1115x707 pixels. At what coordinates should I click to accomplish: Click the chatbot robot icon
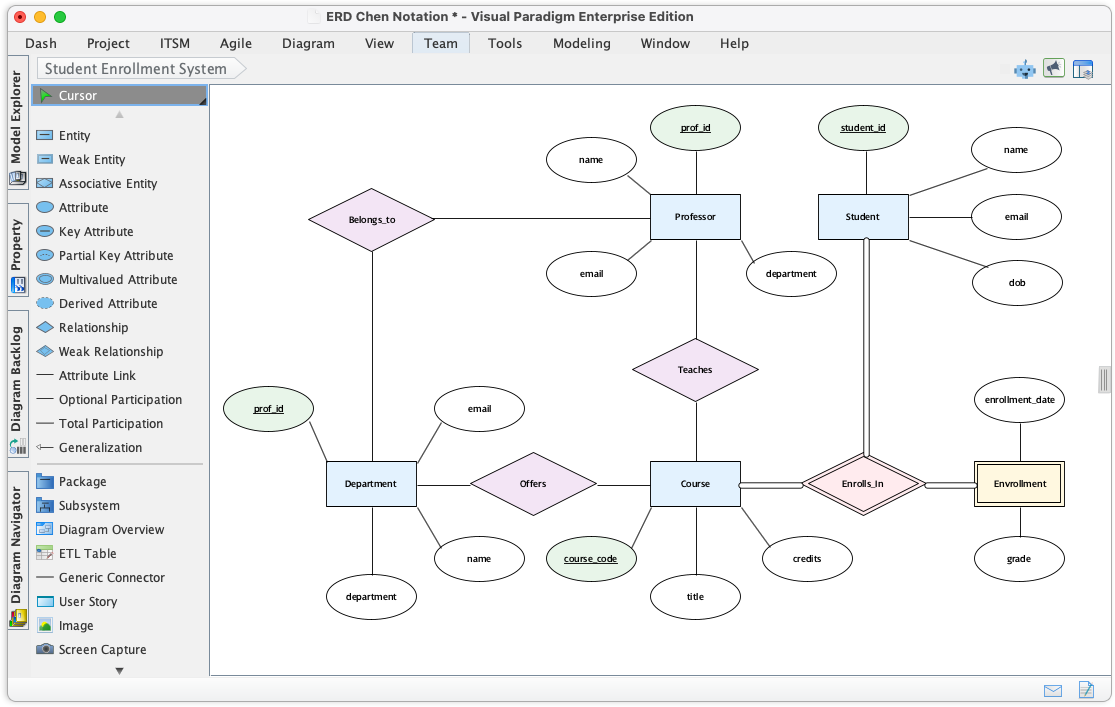[x=1024, y=69]
